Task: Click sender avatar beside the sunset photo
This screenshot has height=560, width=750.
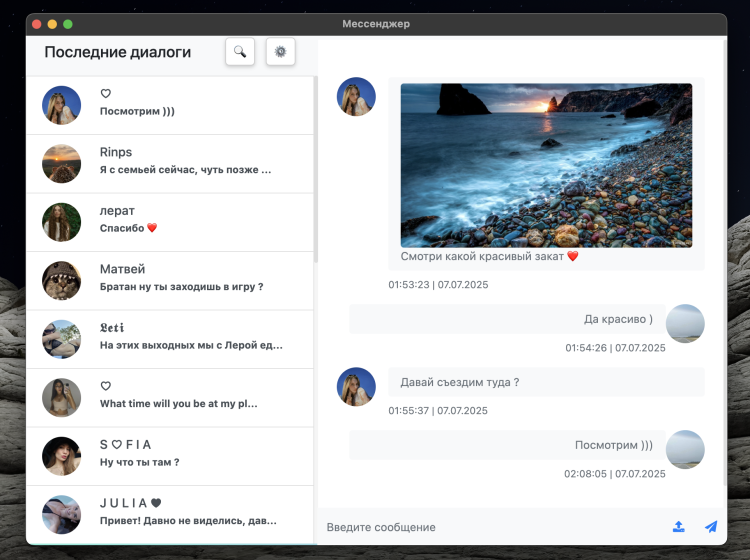Action: point(356,97)
